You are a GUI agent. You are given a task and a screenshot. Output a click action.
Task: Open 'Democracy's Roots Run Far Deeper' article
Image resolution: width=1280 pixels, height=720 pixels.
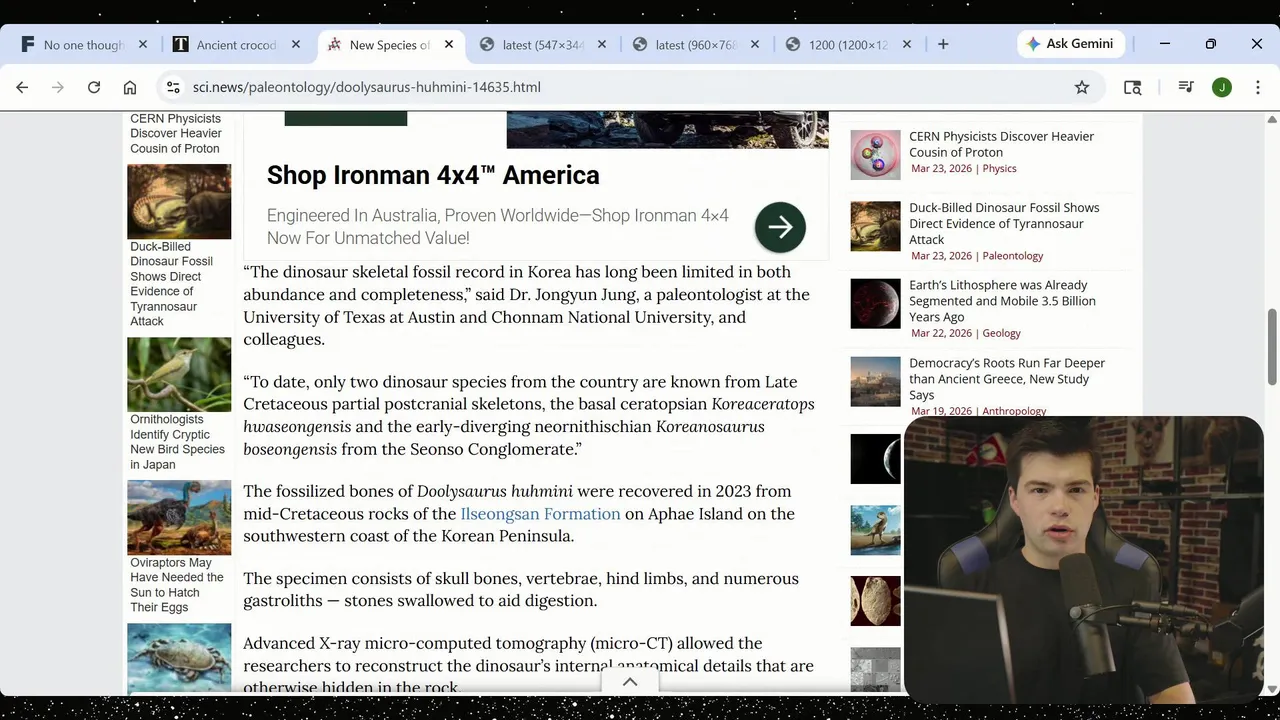[x=1007, y=378]
